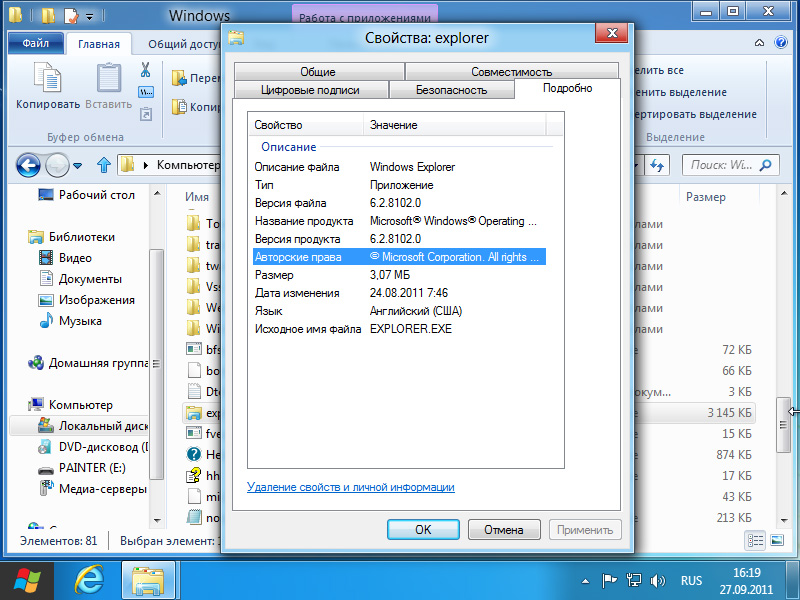
Task: Click the navigation pane scrollbar up arrow
Action: point(157,193)
